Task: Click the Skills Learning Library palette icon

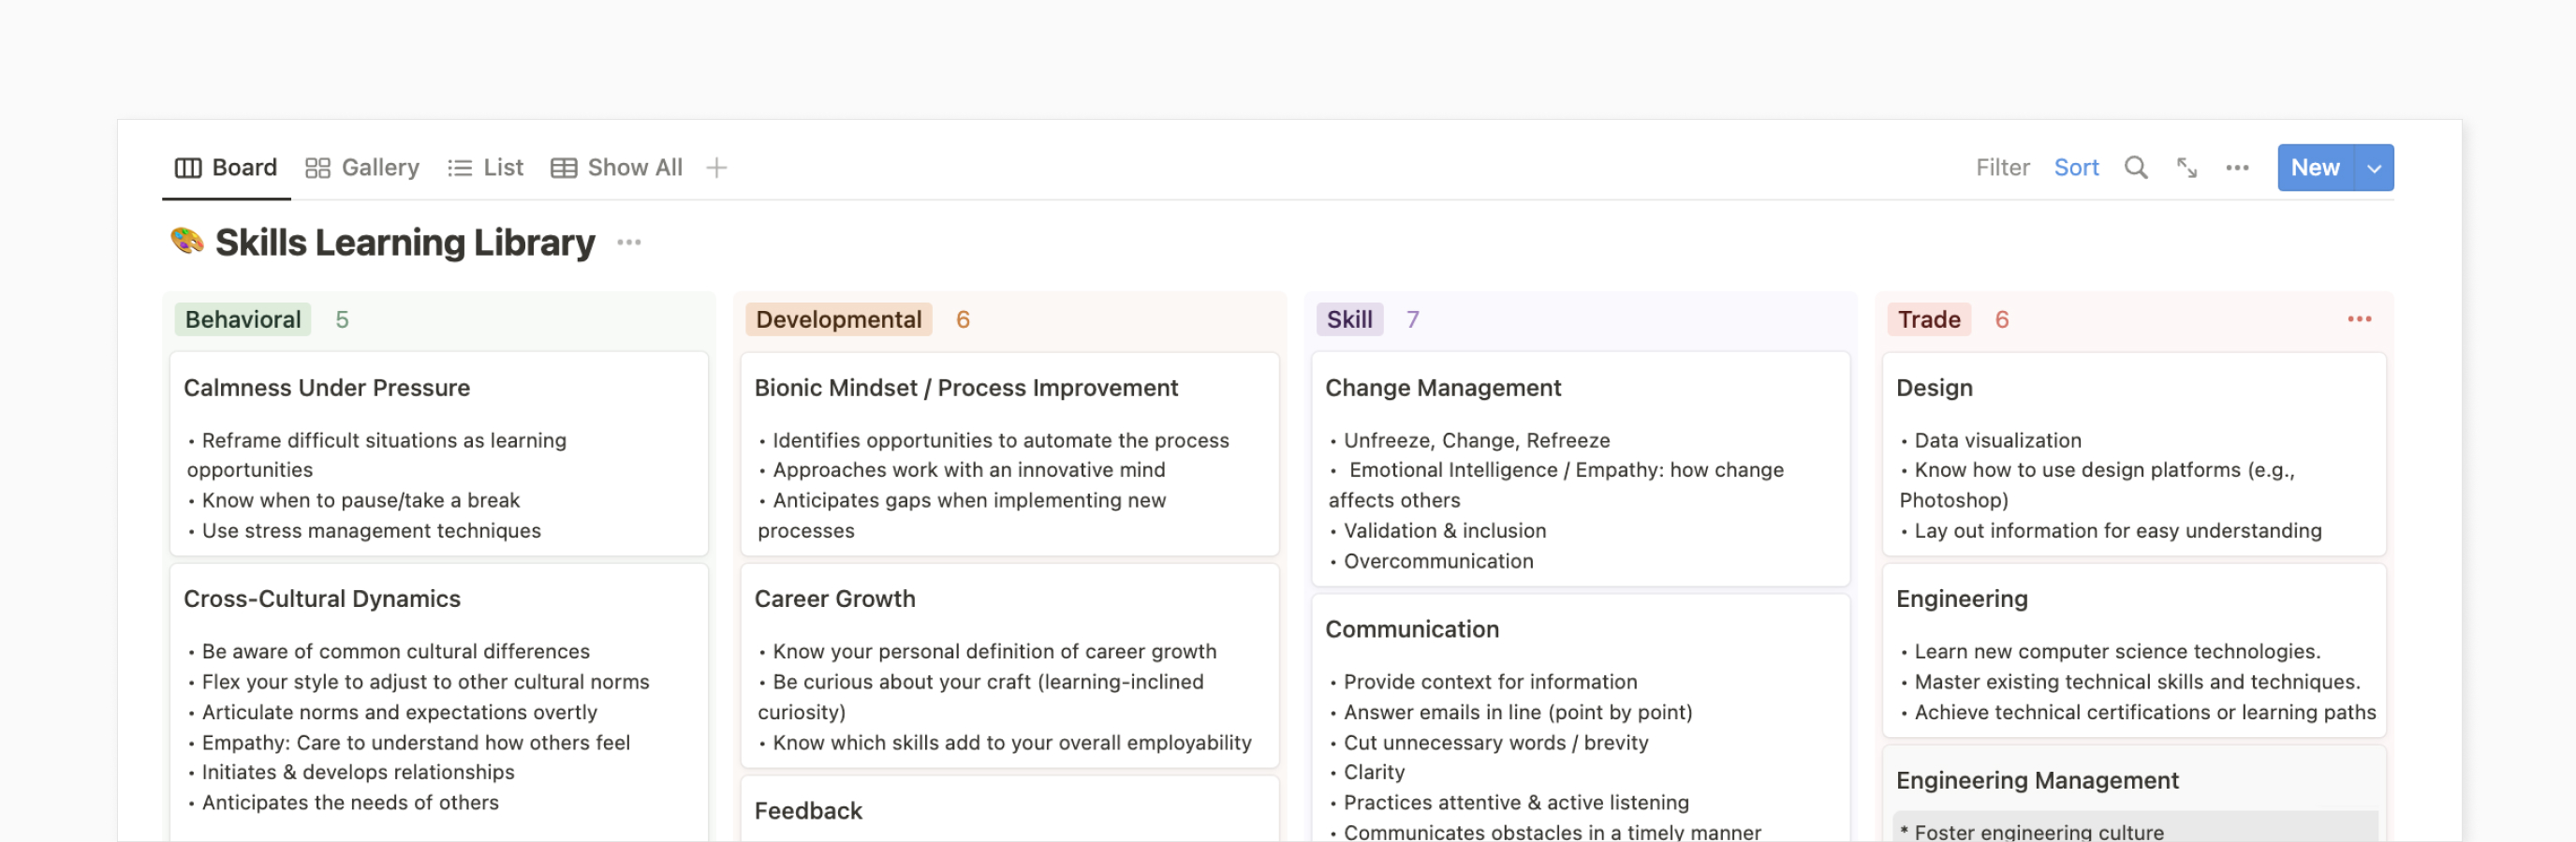Action: click(x=187, y=242)
